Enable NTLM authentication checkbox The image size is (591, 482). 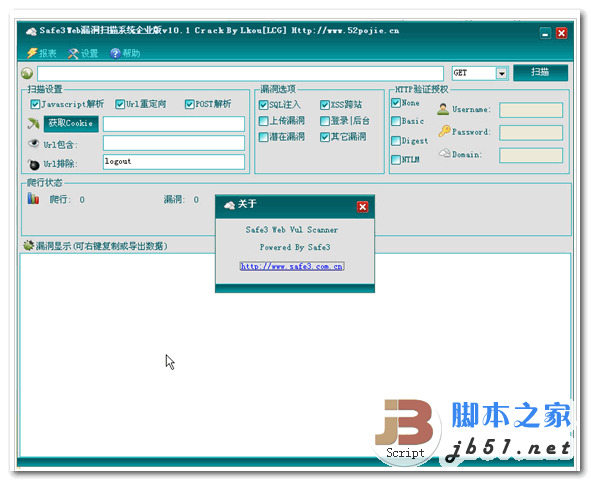[x=396, y=159]
